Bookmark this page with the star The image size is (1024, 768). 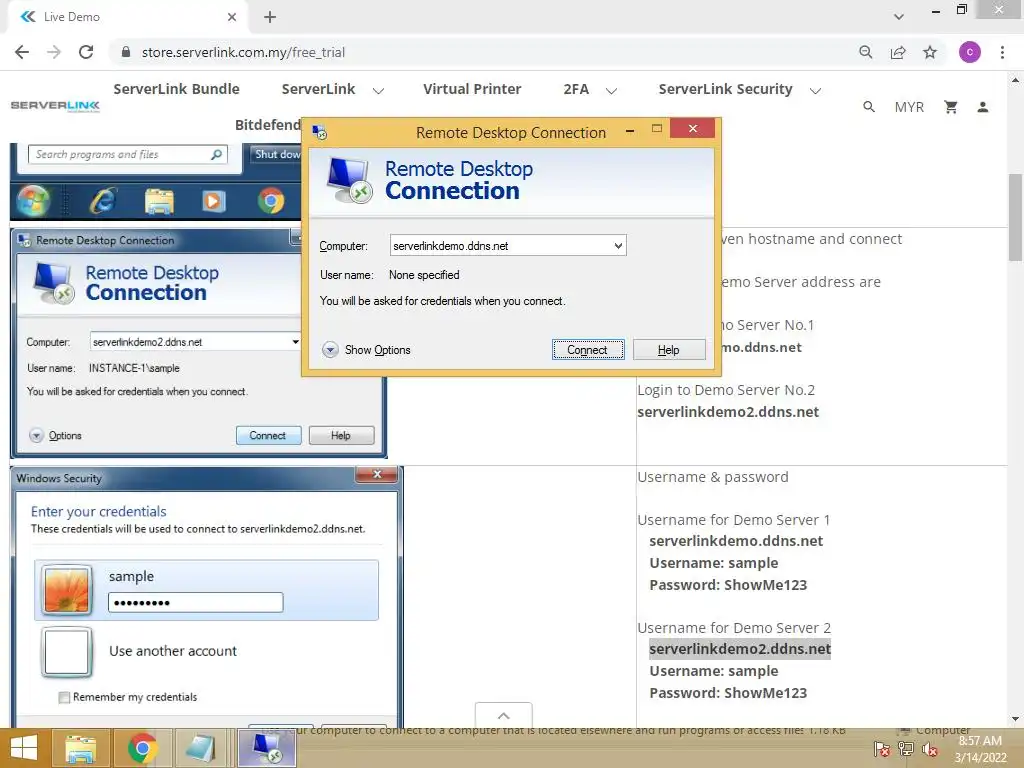pos(930,52)
